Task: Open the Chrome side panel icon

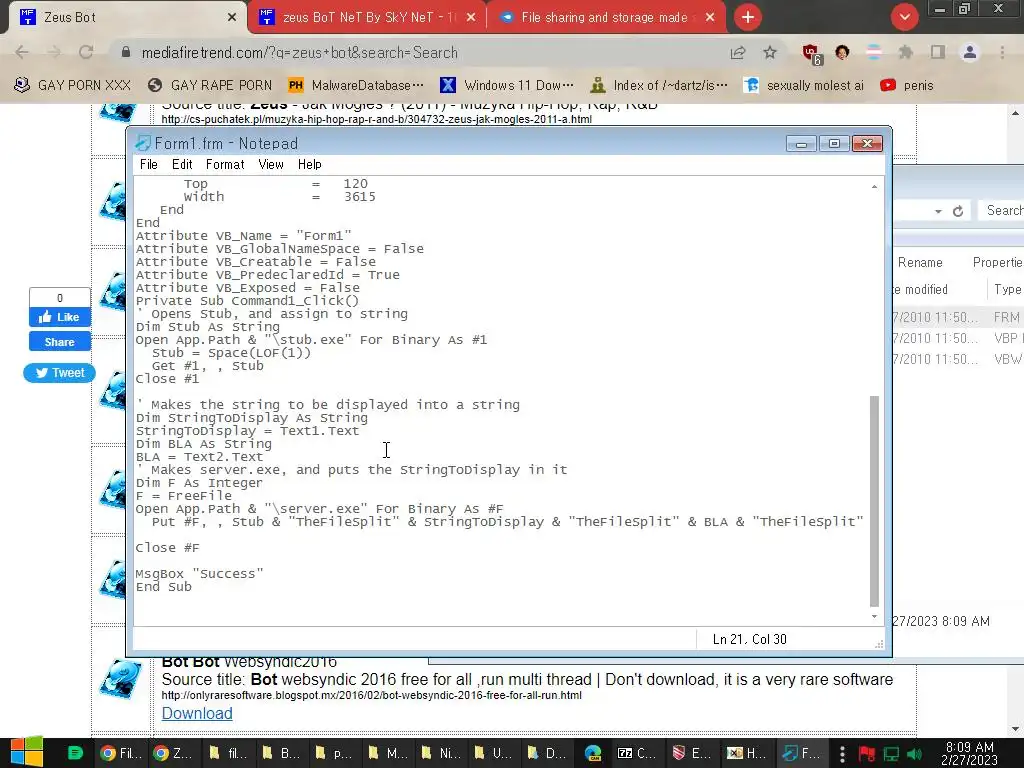Action: pyautogui.click(x=938, y=52)
